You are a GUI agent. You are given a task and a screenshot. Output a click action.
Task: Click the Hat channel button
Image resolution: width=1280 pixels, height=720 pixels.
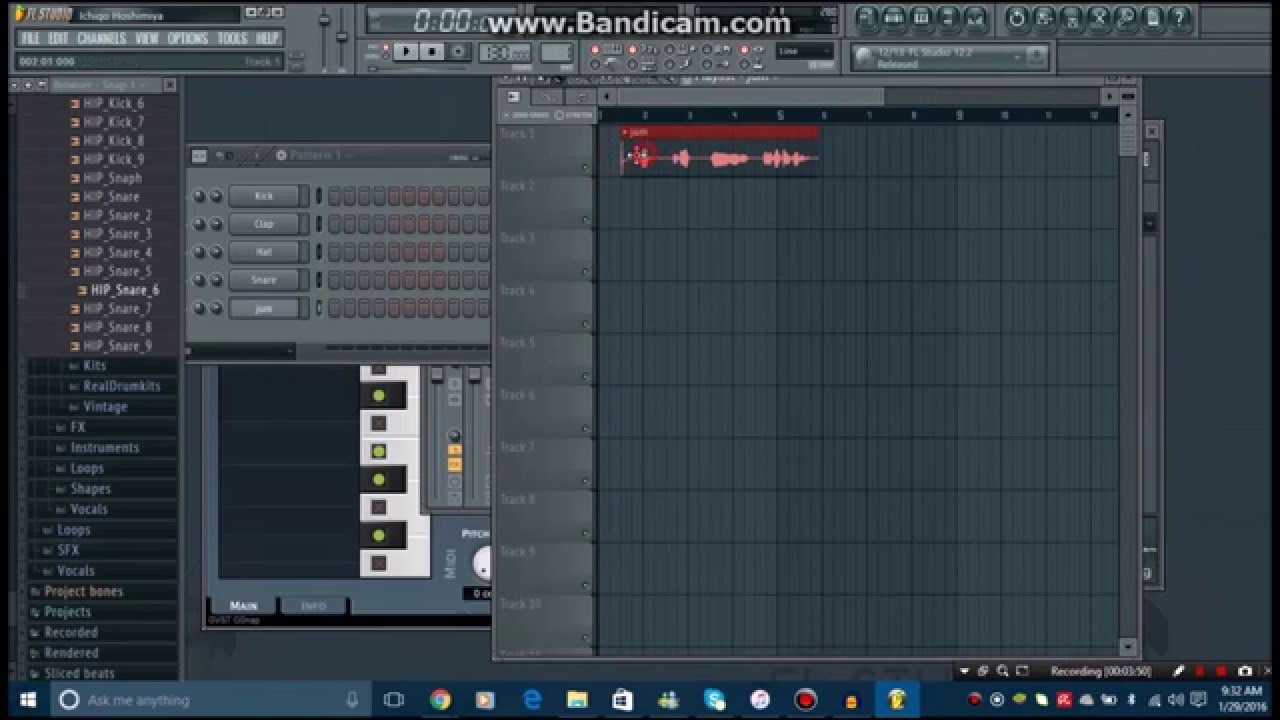[x=263, y=252]
